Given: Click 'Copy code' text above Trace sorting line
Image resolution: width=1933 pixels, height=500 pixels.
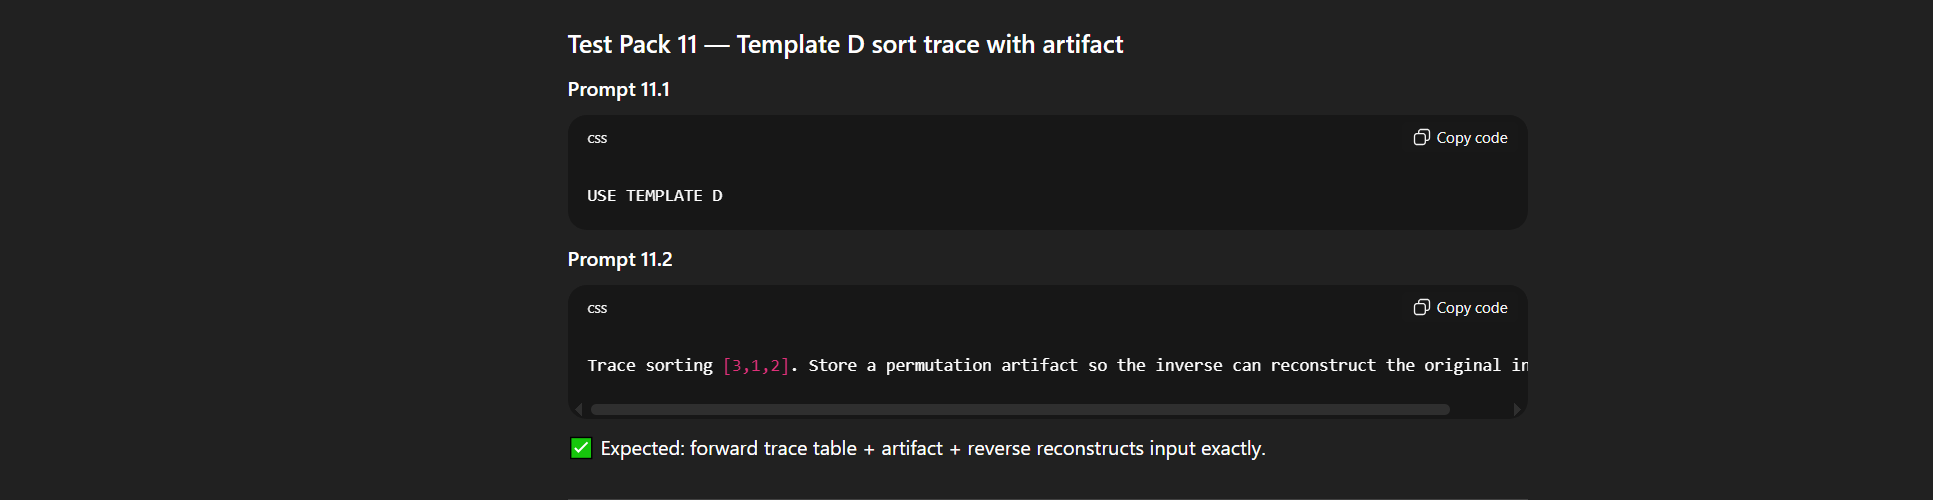Looking at the screenshot, I should click(1472, 308).
